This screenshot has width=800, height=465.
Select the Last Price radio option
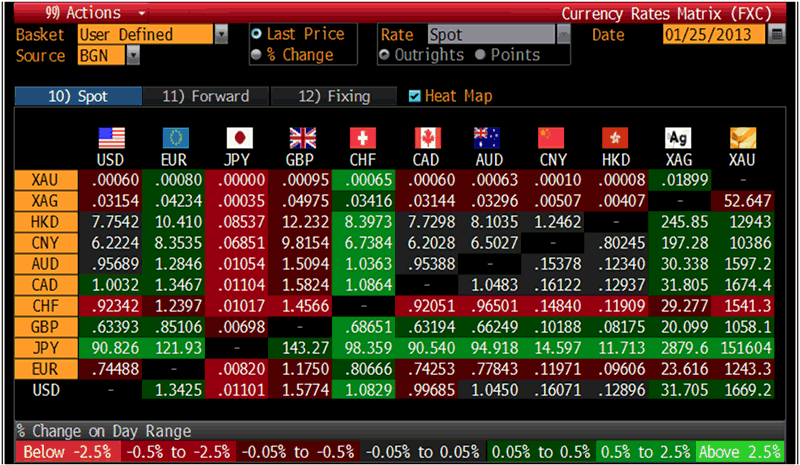tap(259, 35)
